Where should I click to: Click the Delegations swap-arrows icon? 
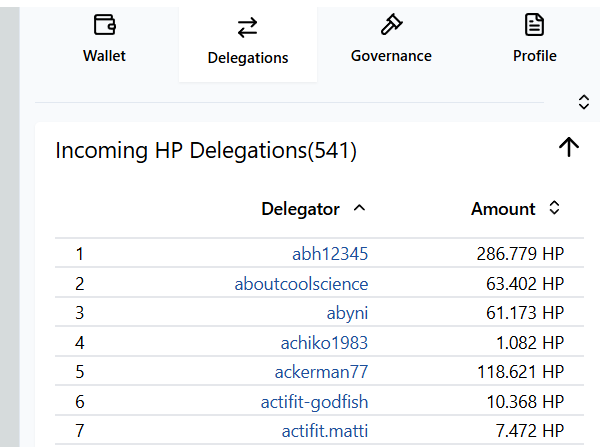(x=247, y=27)
